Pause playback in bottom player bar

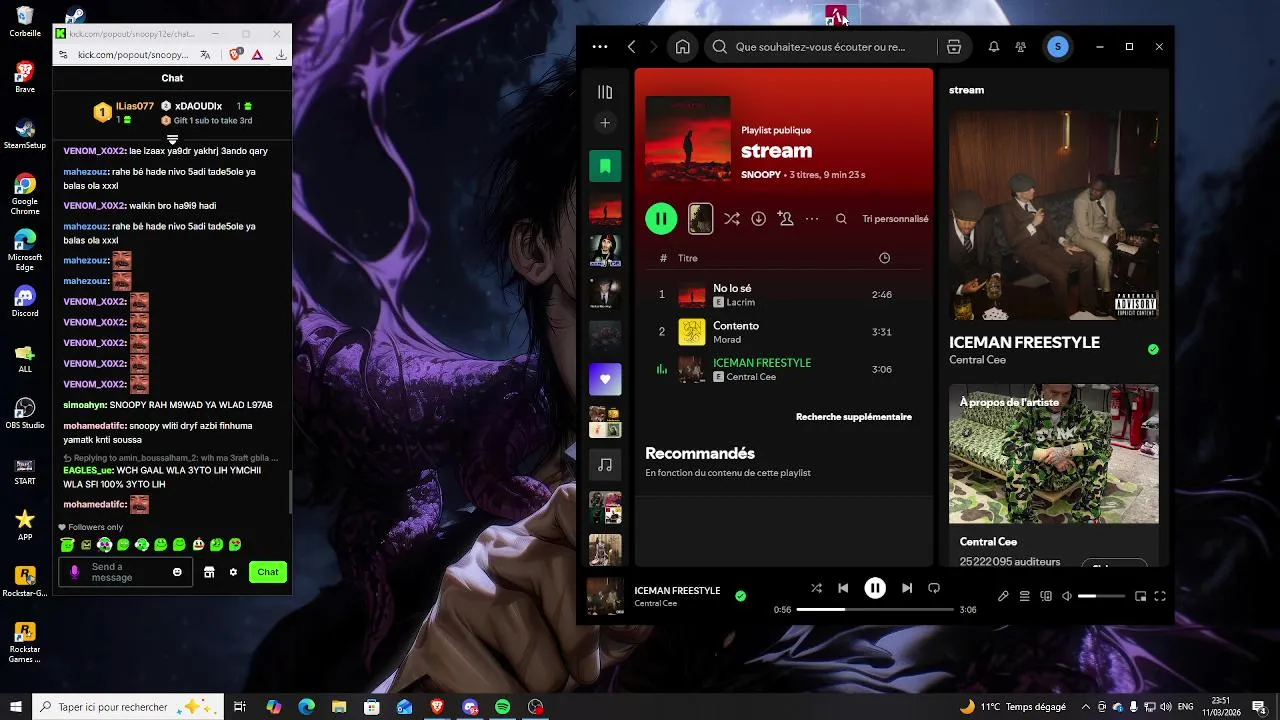[875, 588]
